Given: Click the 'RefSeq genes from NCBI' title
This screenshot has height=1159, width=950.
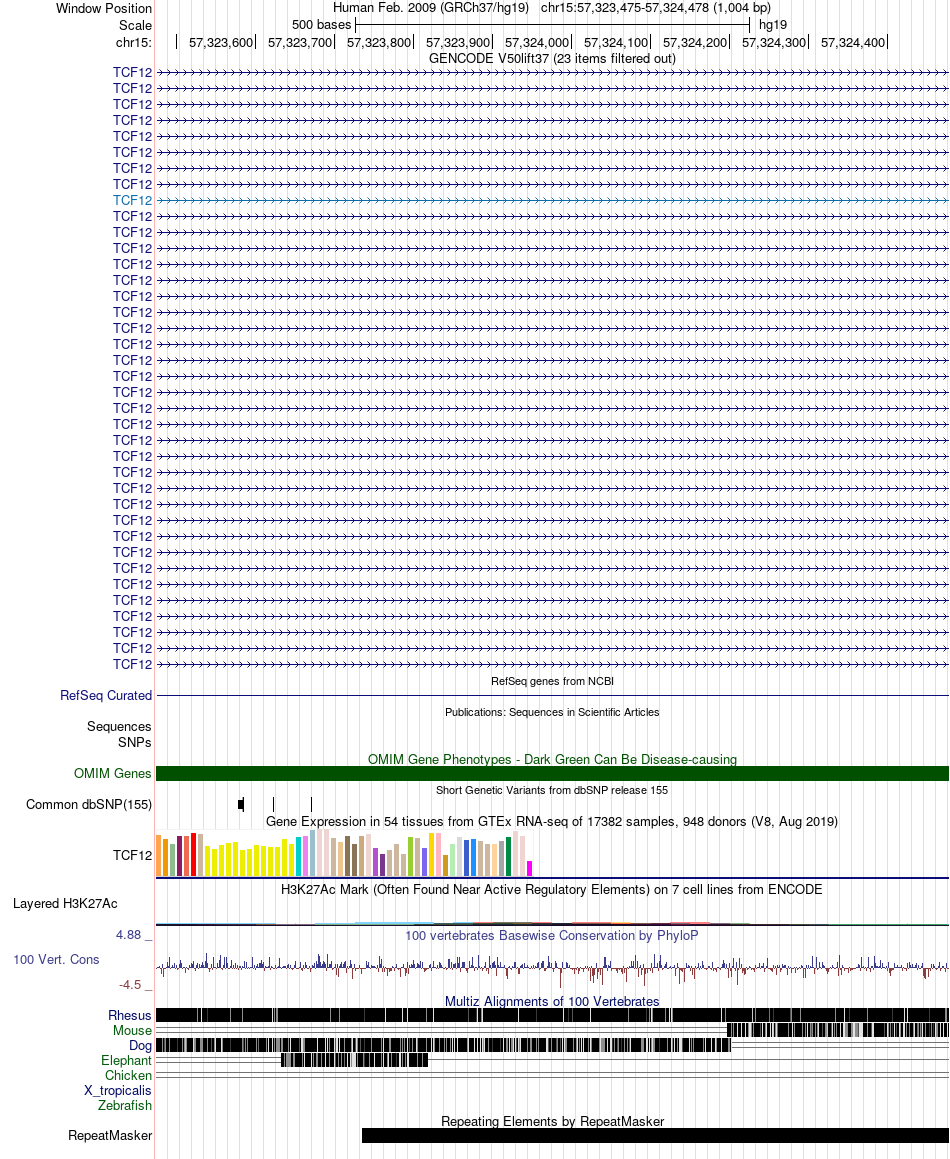Looking at the screenshot, I should 552,681.
